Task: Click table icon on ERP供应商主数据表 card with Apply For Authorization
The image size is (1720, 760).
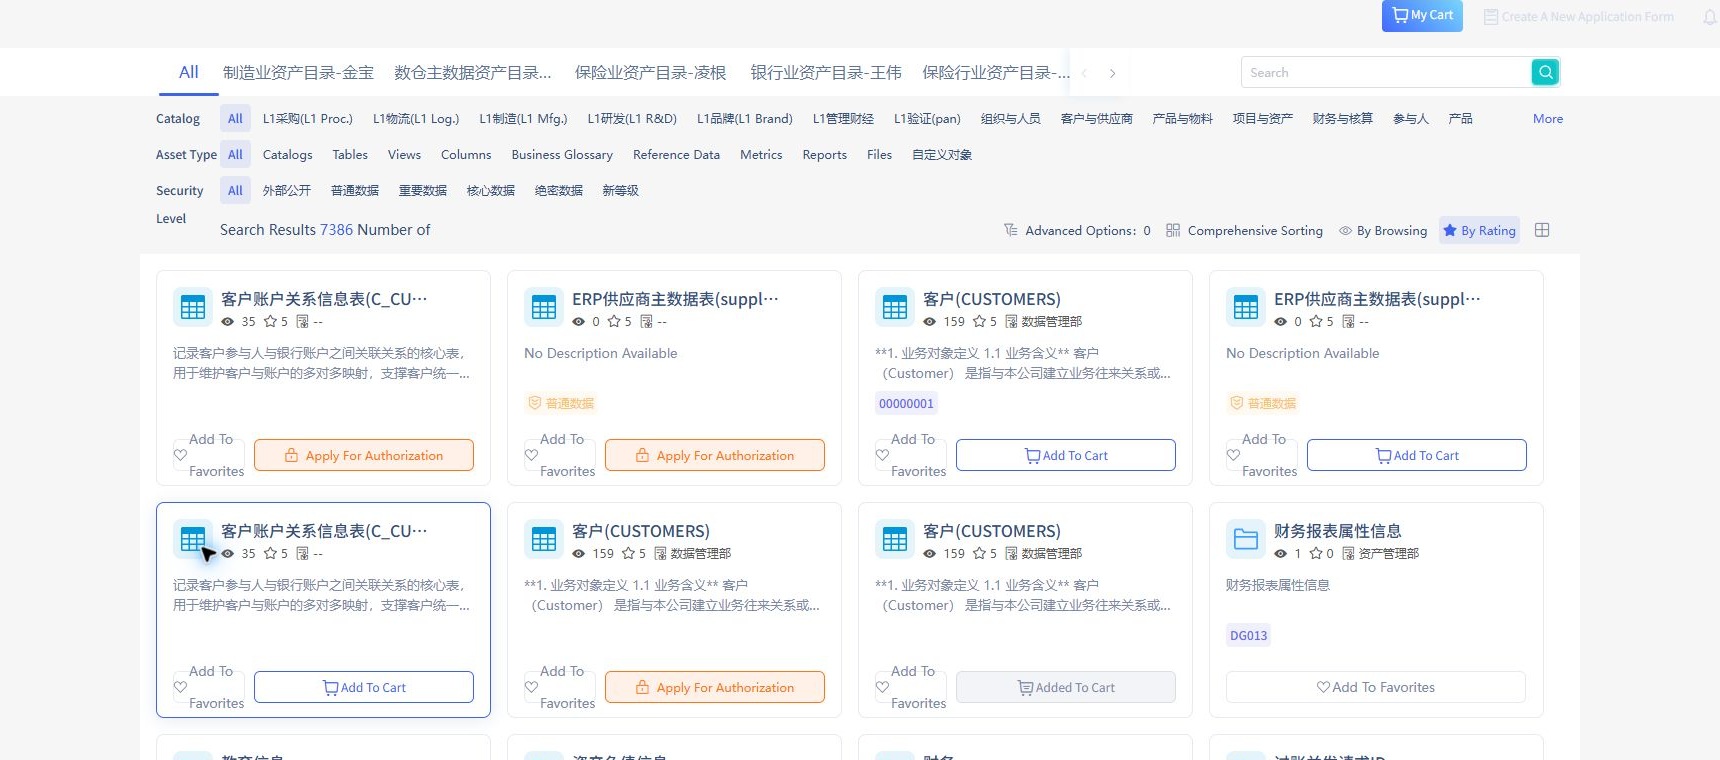Action: point(544,307)
